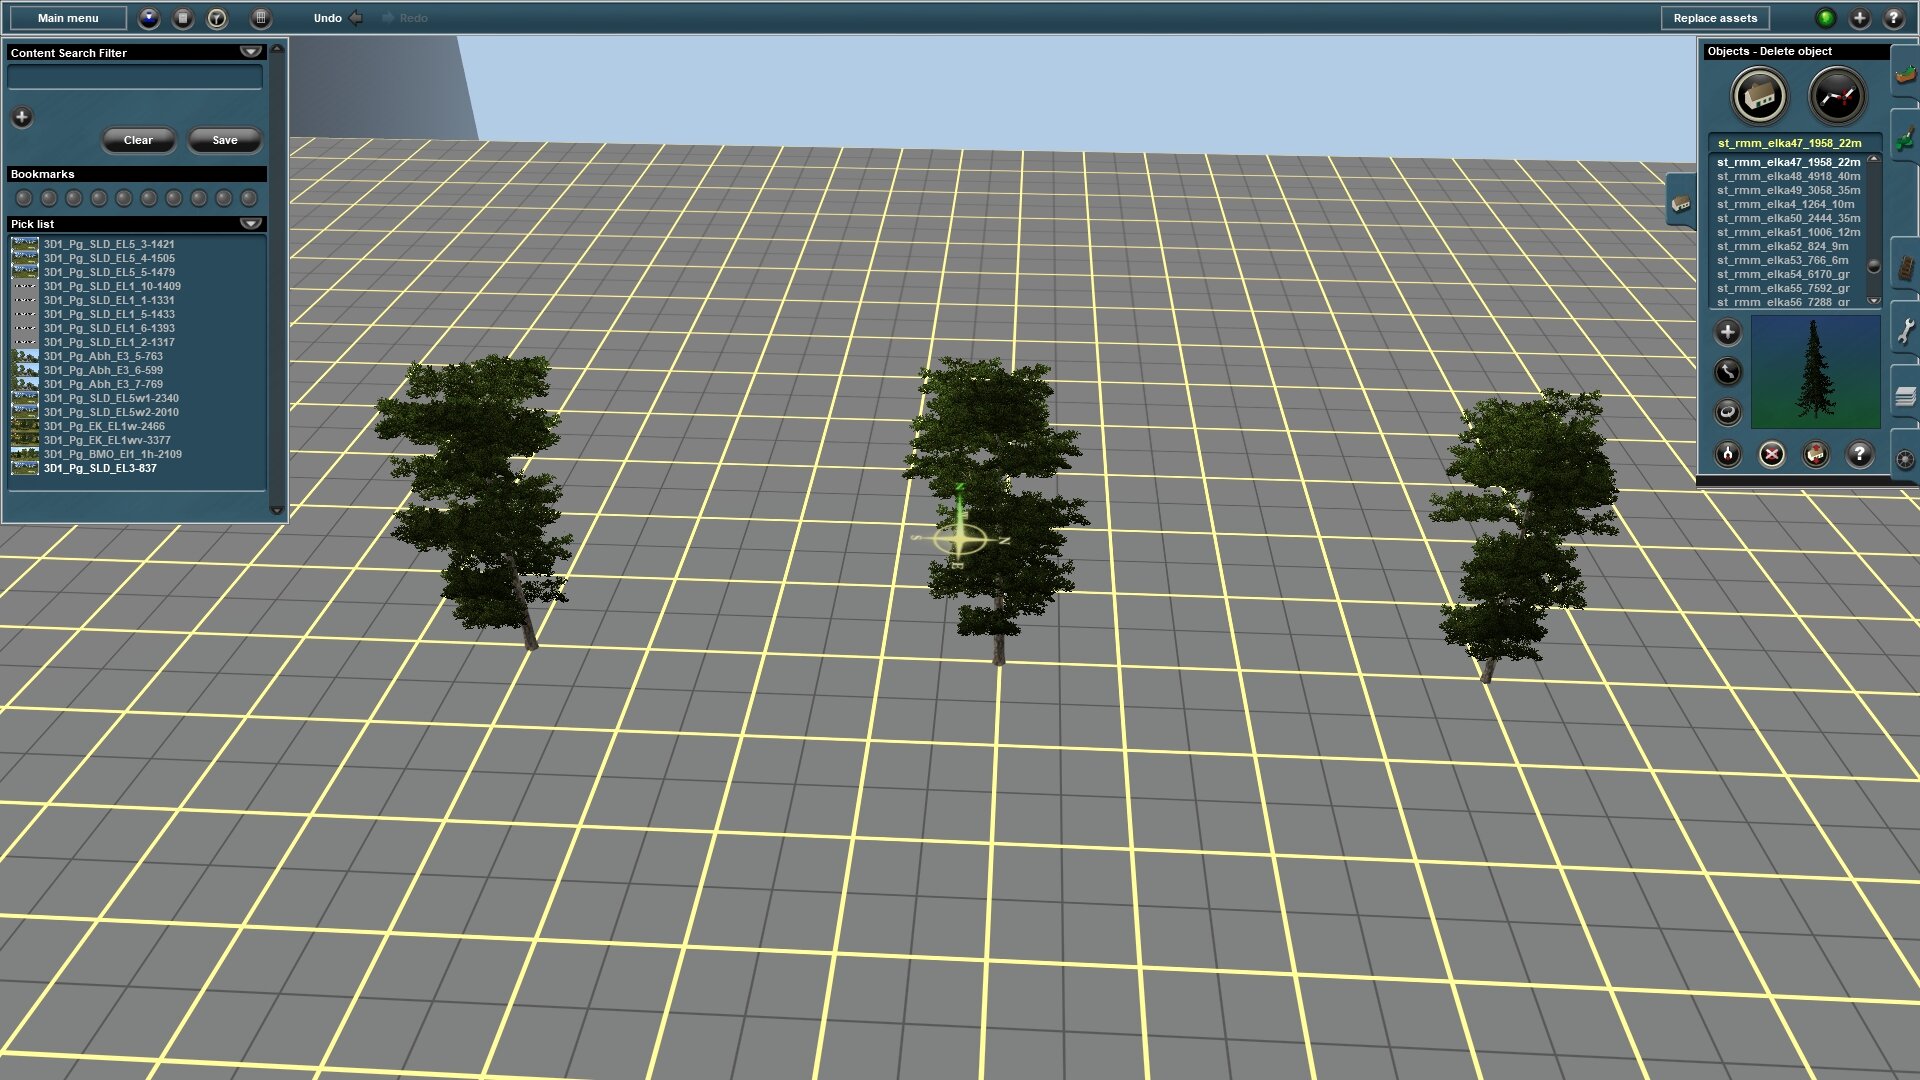The height and width of the screenshot is (1080, 1920).
Task: Click the object list scroll down arrow
Action: [x=1874, y=301]
